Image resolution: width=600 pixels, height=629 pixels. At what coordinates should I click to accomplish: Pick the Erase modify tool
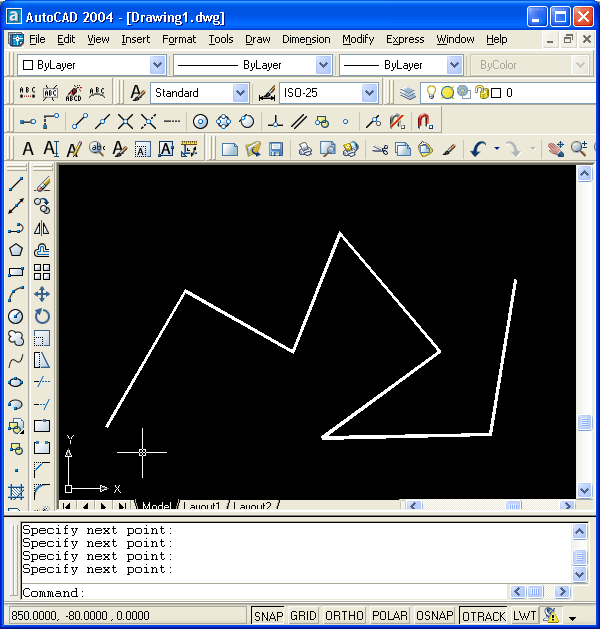[x=42, y=184]
